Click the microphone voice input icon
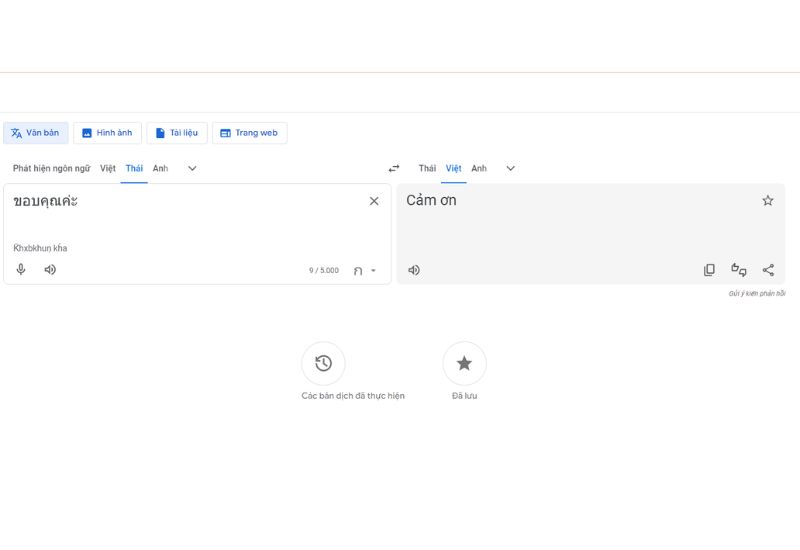This screenshot has height=550, width=800. (21, 270)
